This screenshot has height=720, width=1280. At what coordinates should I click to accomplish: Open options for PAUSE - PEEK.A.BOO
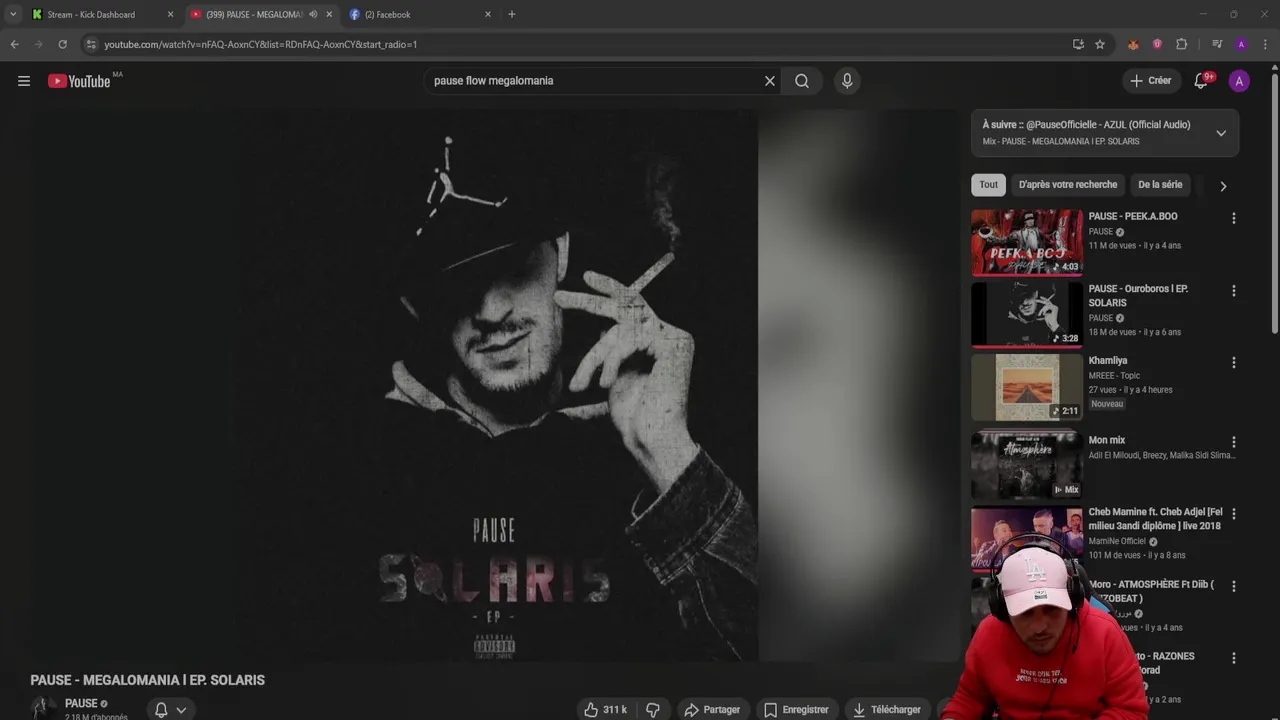pos(1233,218)
